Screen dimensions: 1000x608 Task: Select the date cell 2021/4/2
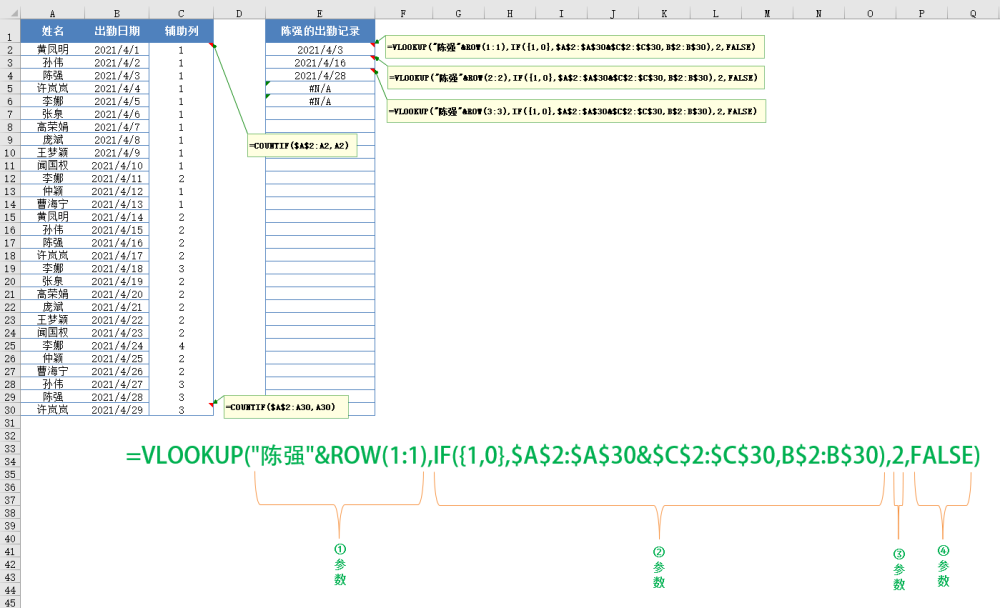[x=117, y=63]
